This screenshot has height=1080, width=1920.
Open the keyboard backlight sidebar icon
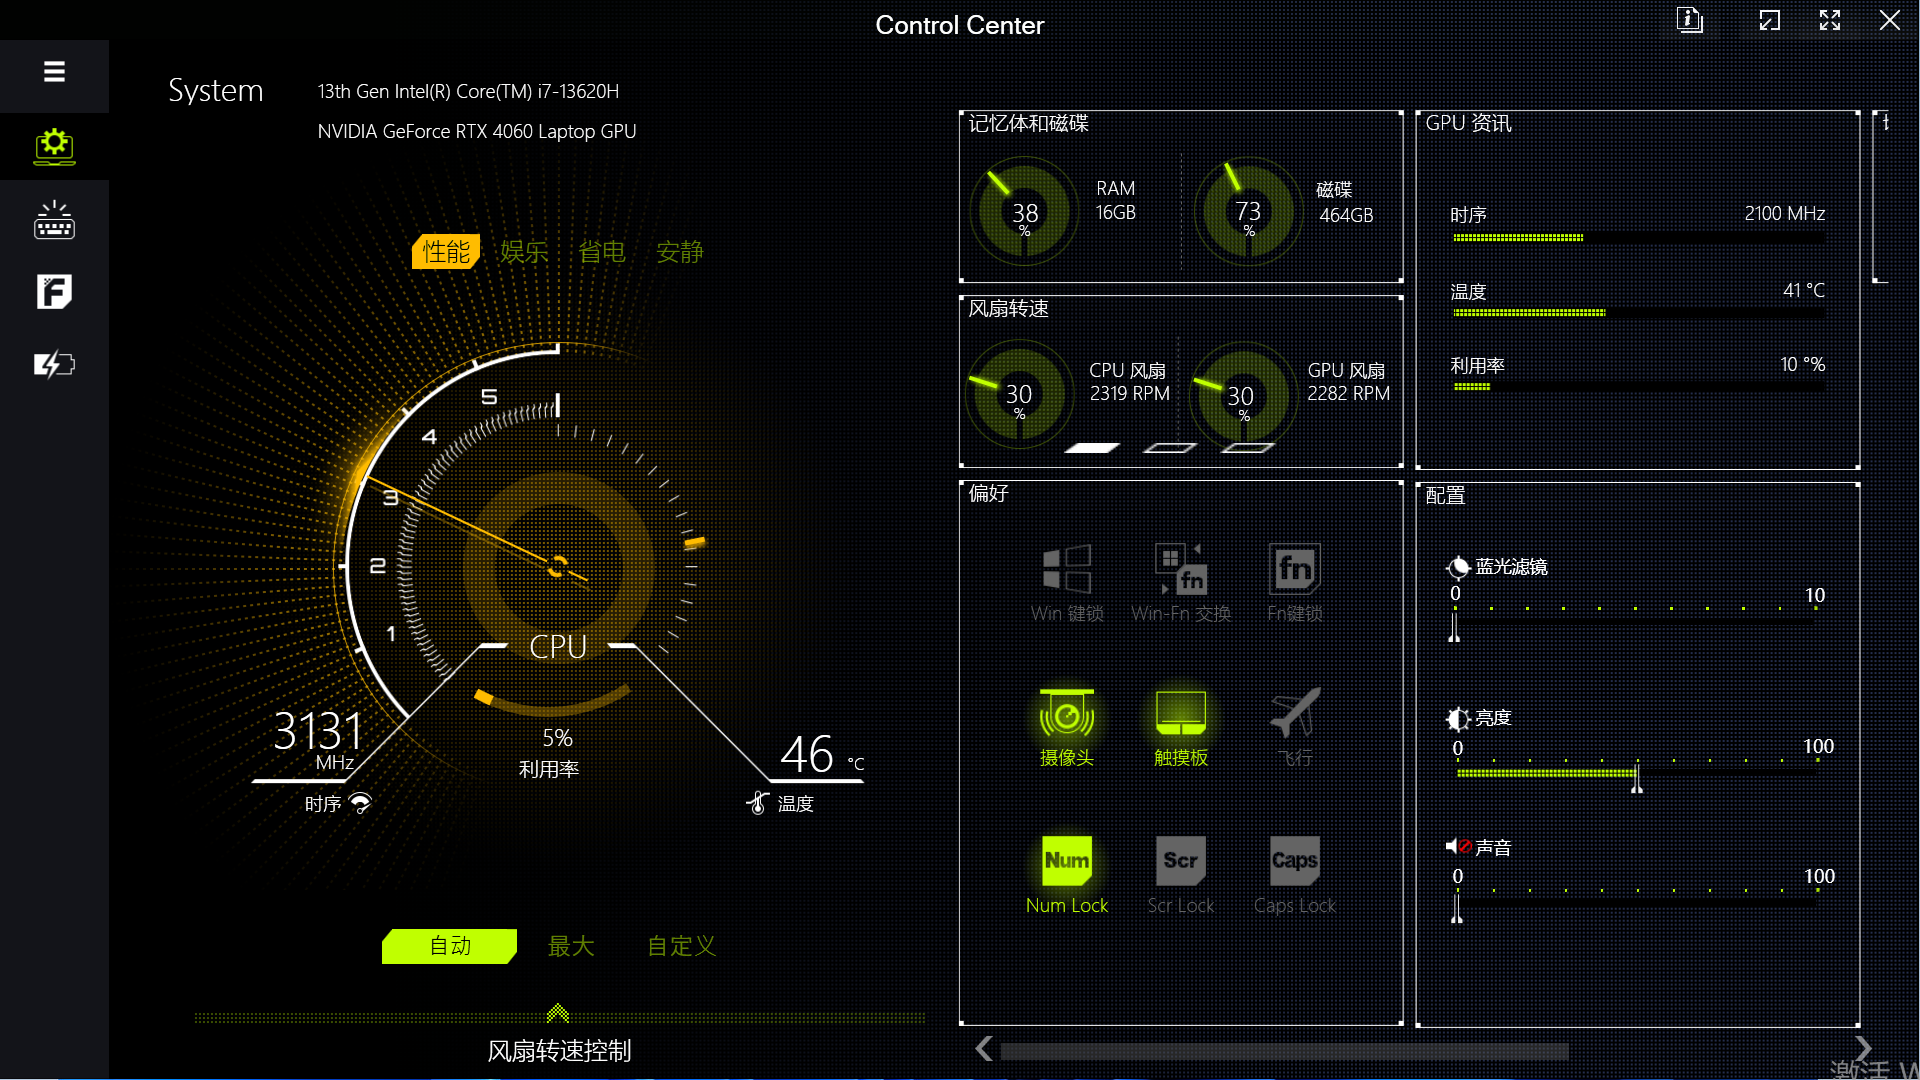[x=54, y=220]
